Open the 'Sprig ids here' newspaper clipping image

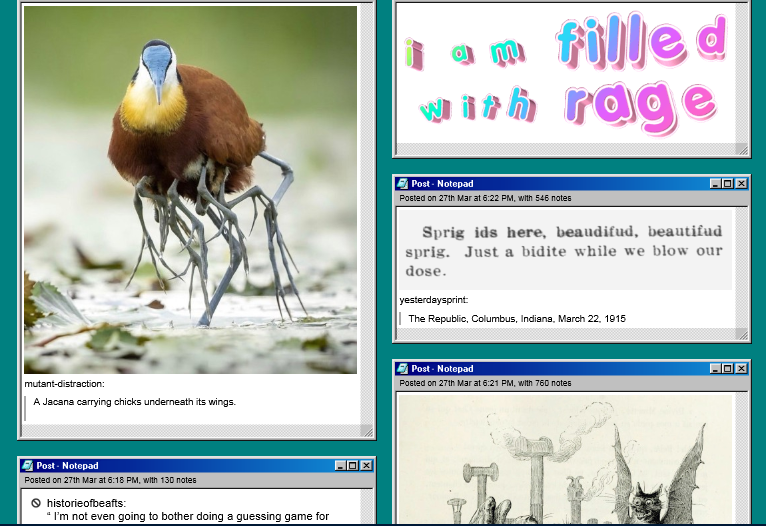565,250
